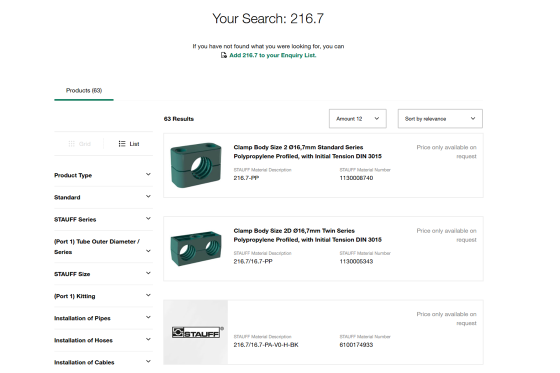This screenshot has height=373, width=560.
Task: Expand the STAUFF Size filter
Action: coord(103,274)
